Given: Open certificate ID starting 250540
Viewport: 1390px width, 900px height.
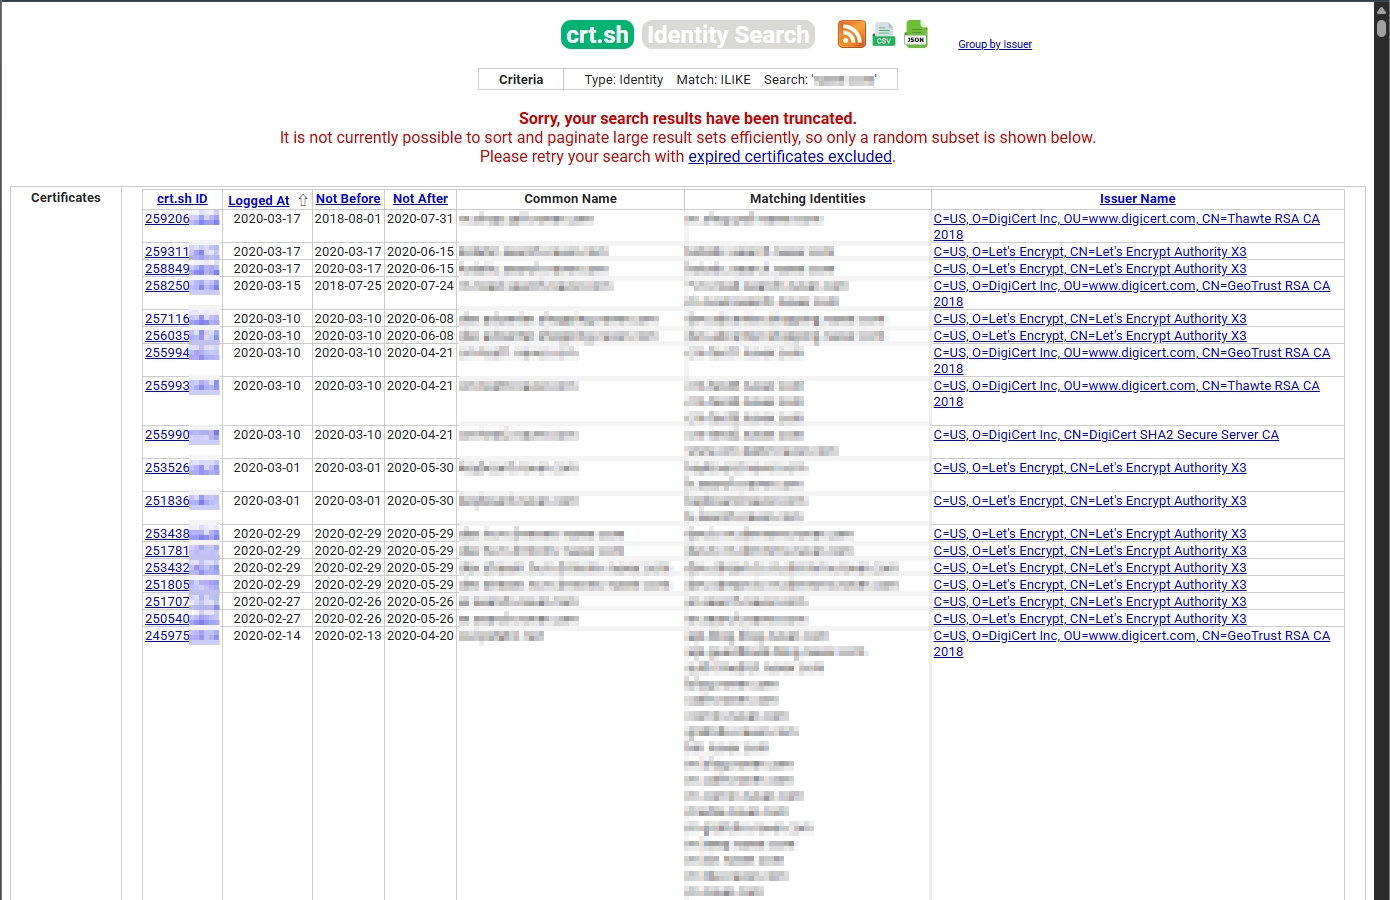Looking at the screenshot, I should [x=182, y=619].
